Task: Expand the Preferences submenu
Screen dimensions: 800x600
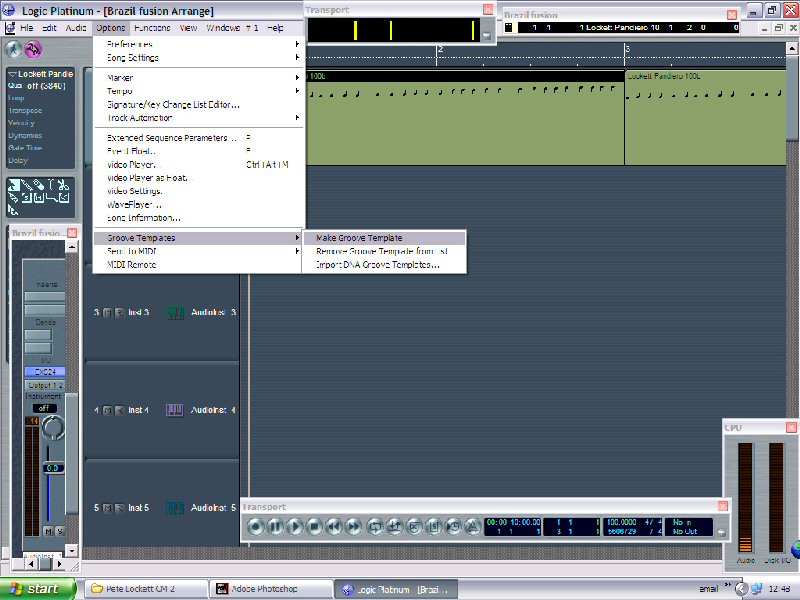Action: coord(130,44)
